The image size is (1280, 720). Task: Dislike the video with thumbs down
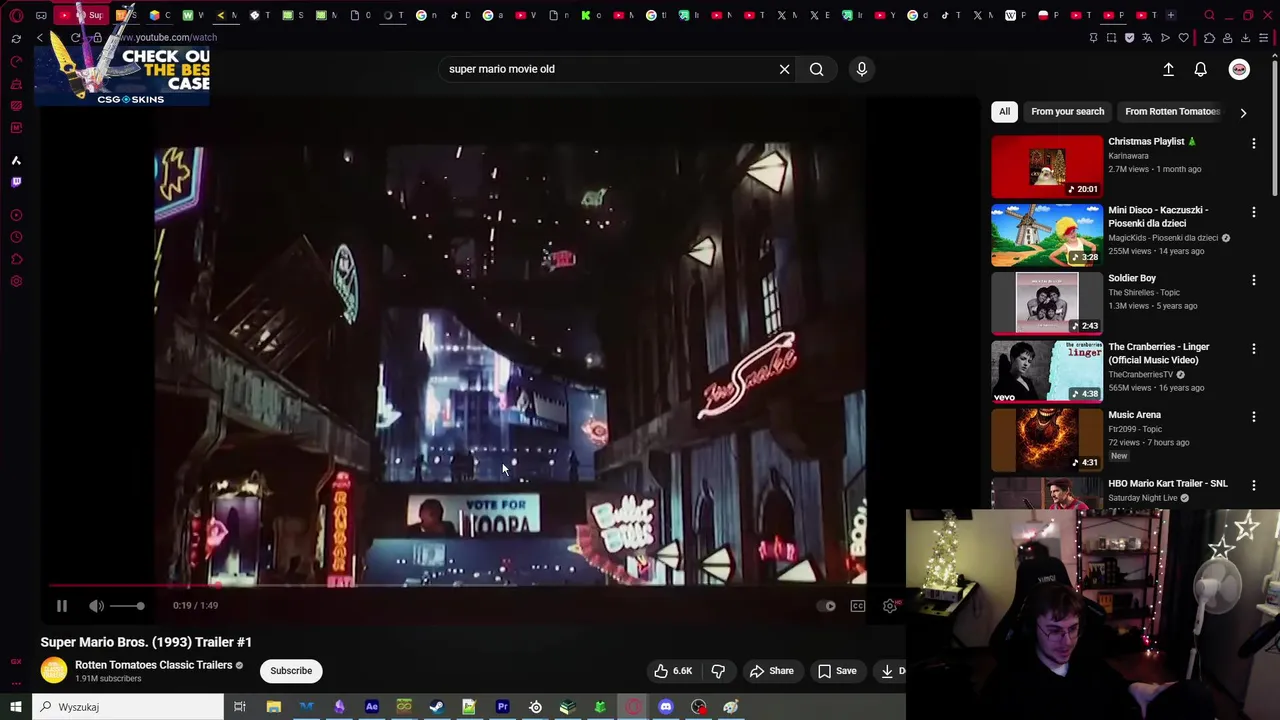point(718,671)
